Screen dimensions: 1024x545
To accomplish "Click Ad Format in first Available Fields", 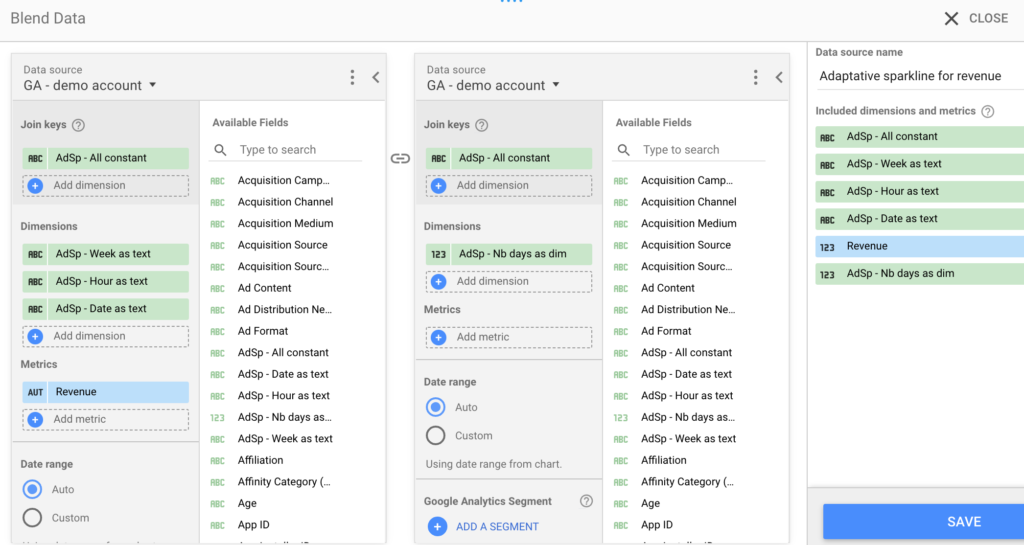I will click(263, 332).
